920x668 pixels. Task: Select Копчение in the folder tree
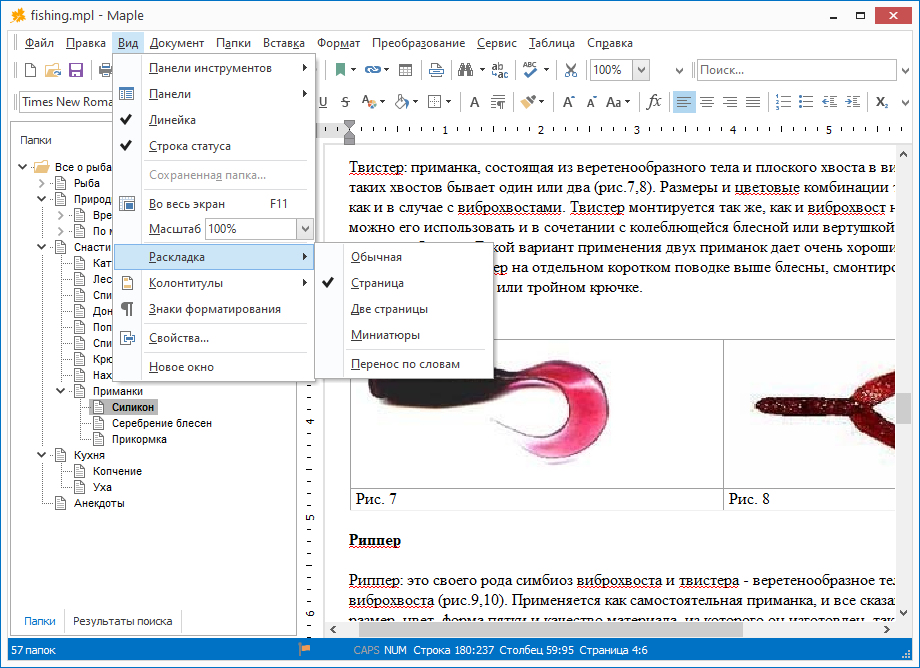117,471
